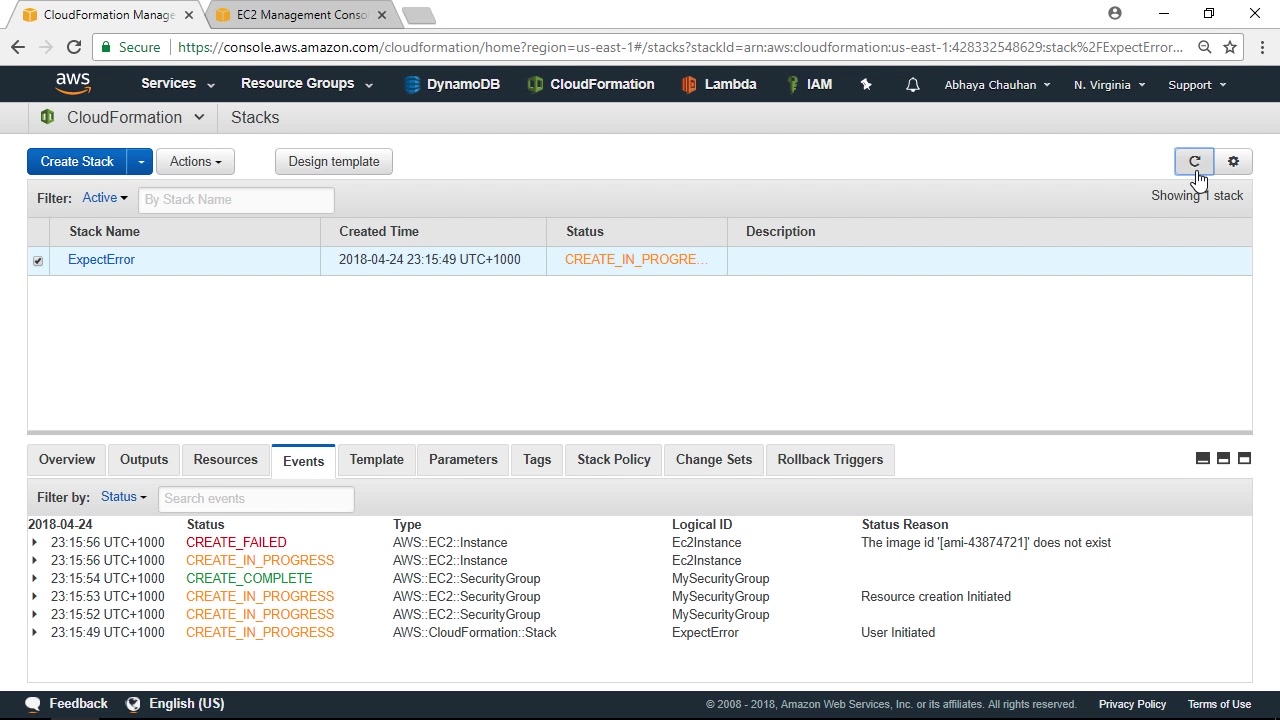This screenshot has width=1280, height=720.
Task: Open the ExpectError stack link
Action: coord(101,260)
